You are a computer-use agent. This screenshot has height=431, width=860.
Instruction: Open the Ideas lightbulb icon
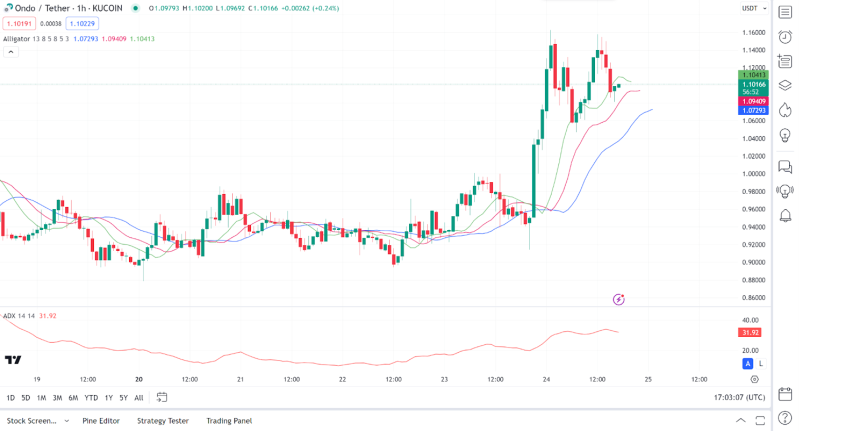coord(785,135)
